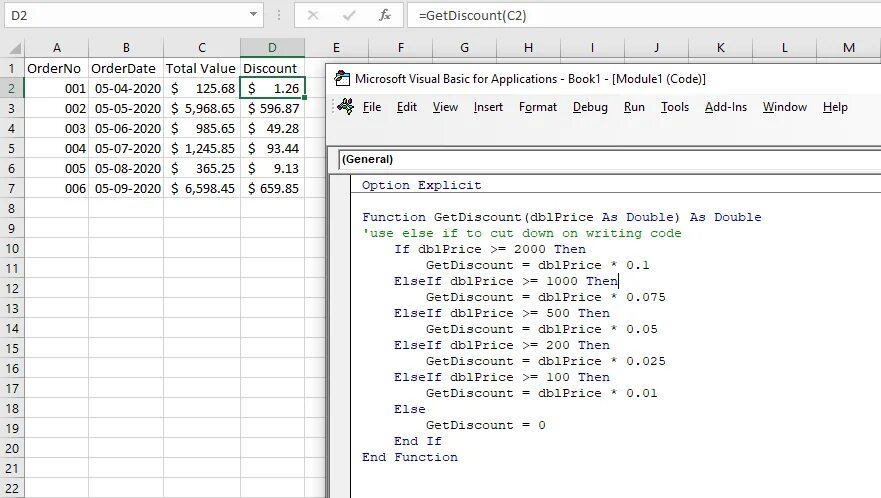Click the Insert Function fx icon
Image resolution: width=881 pixels, height=498 pixels.
pos(385,15)
